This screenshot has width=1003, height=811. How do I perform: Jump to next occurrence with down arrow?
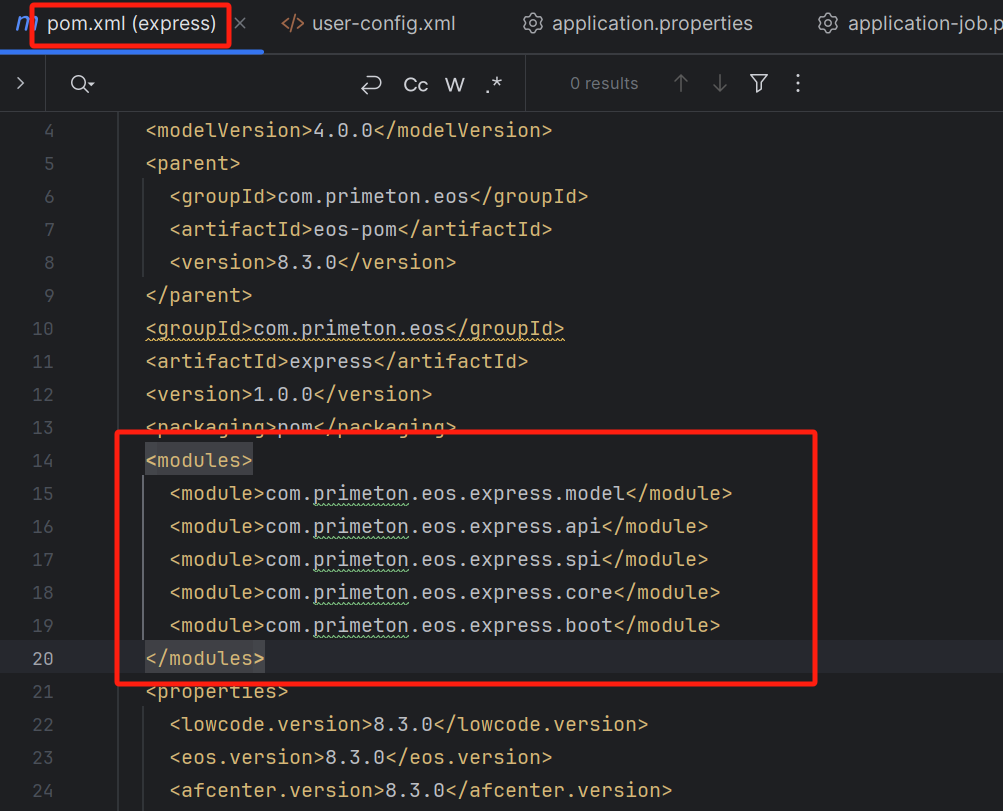720,84
